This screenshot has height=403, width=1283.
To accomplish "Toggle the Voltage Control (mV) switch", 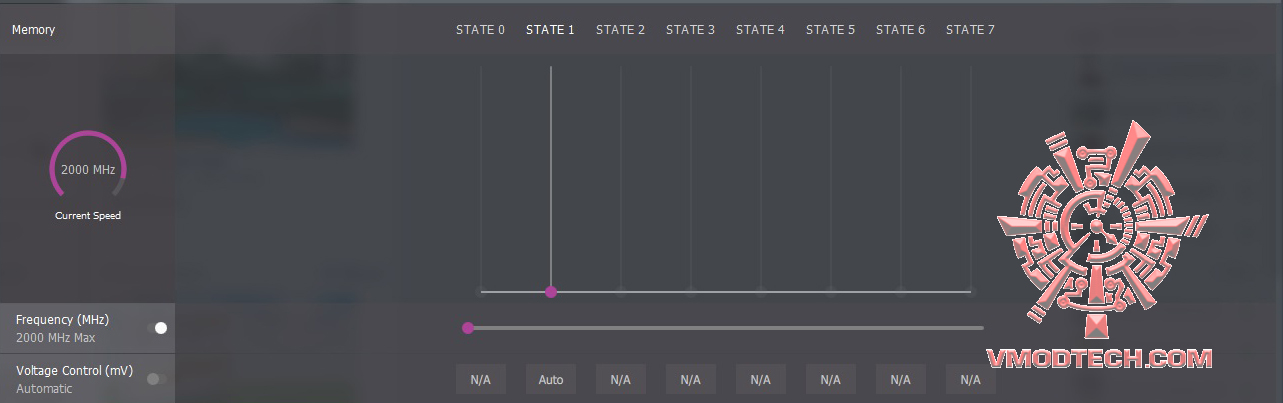I will click(x=156, y=379).
